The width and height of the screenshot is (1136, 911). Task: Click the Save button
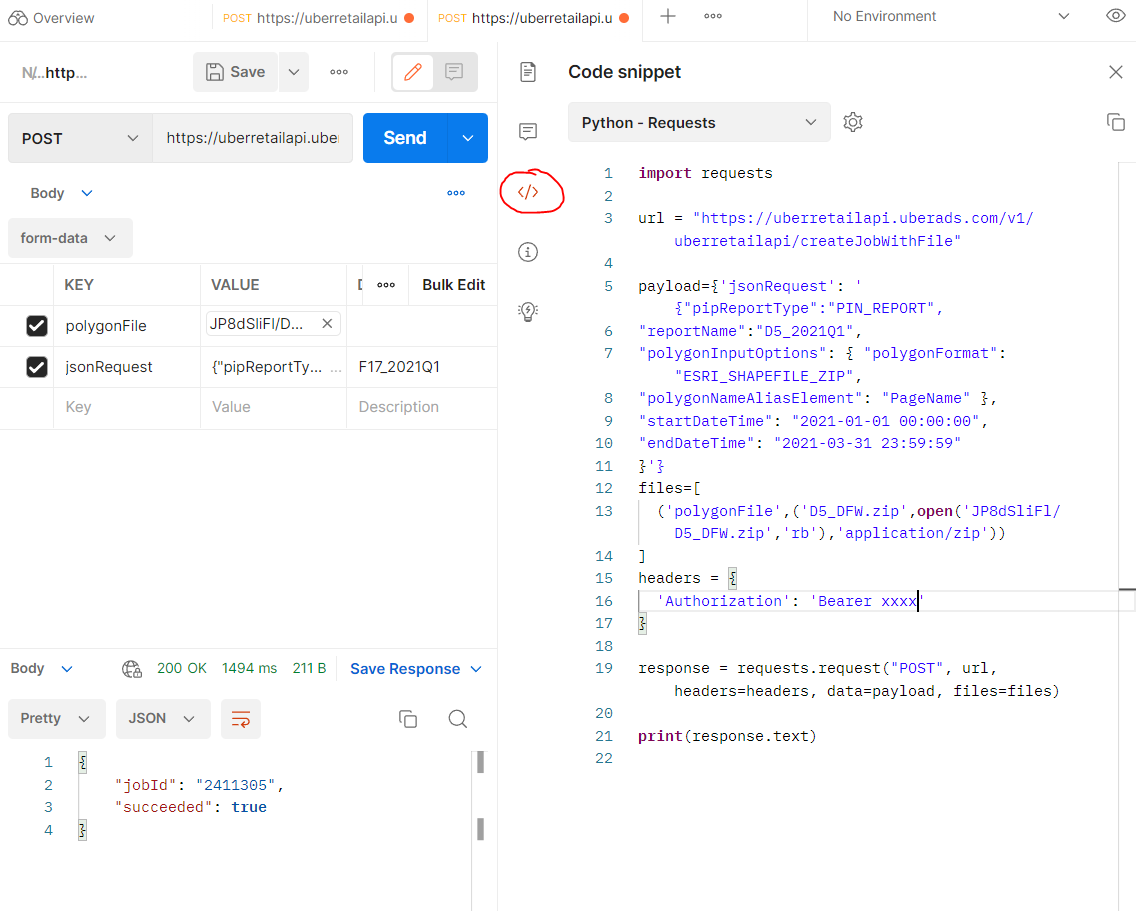click(235, 72)
